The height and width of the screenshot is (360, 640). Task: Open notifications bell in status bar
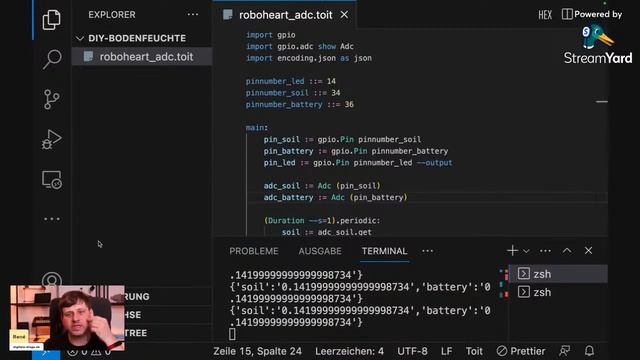589,351
